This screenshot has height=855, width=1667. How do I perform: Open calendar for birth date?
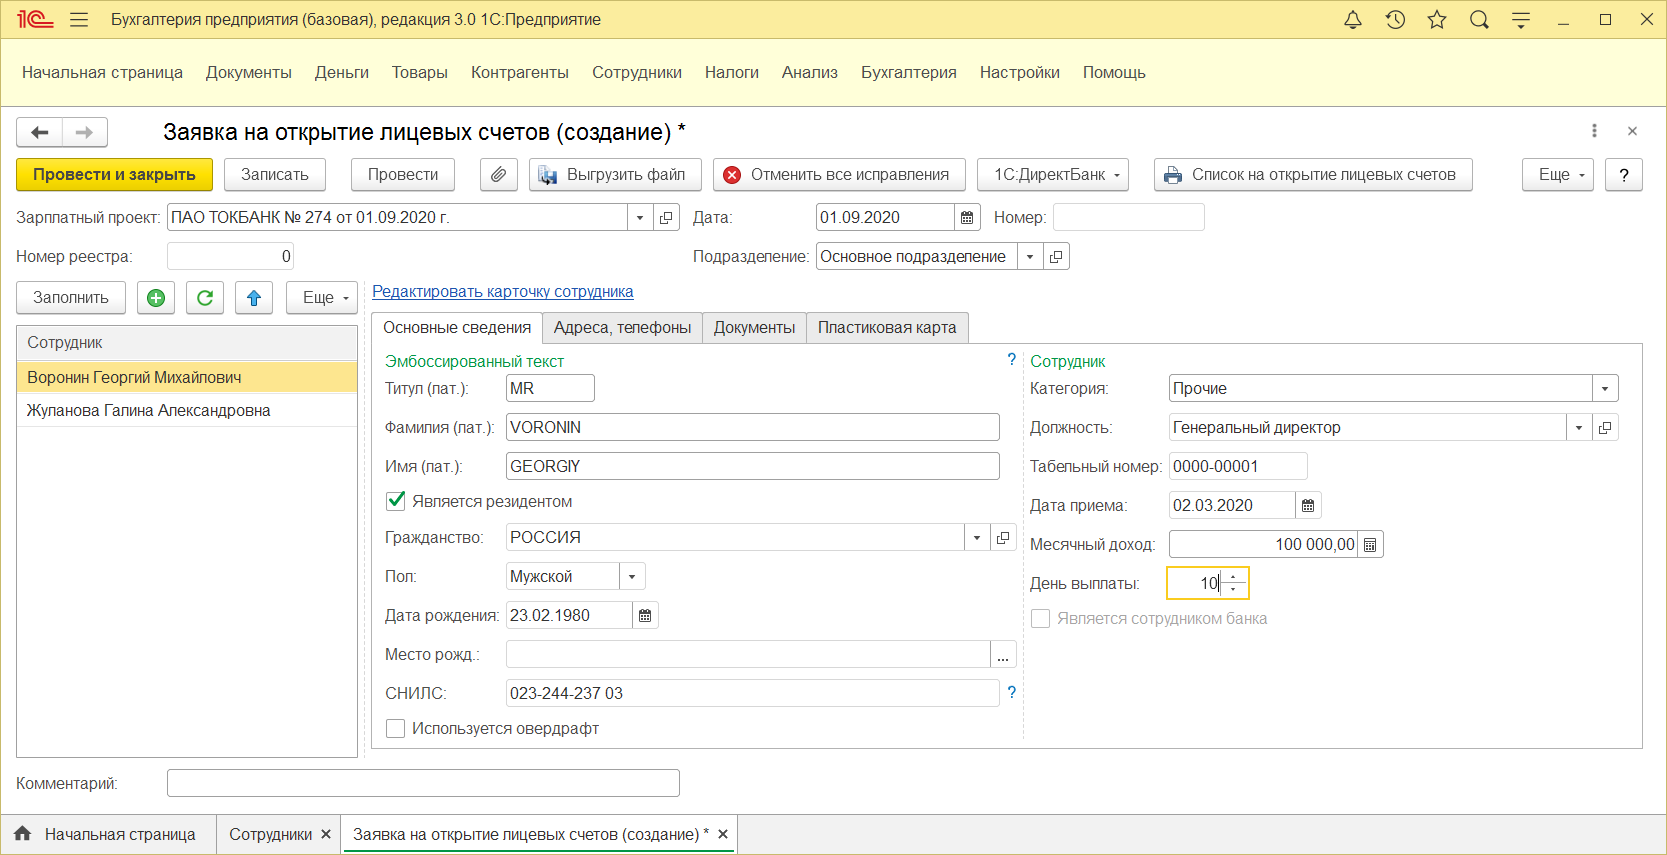pos(645,616)
